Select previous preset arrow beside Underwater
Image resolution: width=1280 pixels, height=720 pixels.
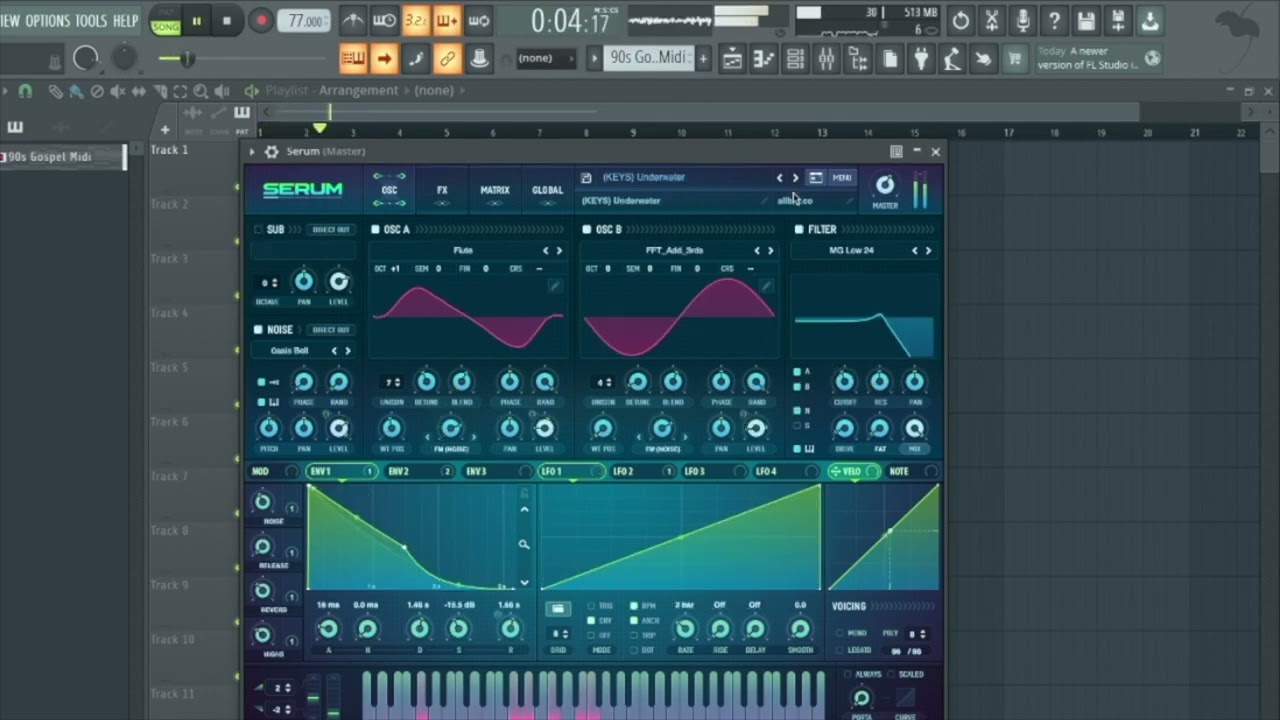(780, 178)
